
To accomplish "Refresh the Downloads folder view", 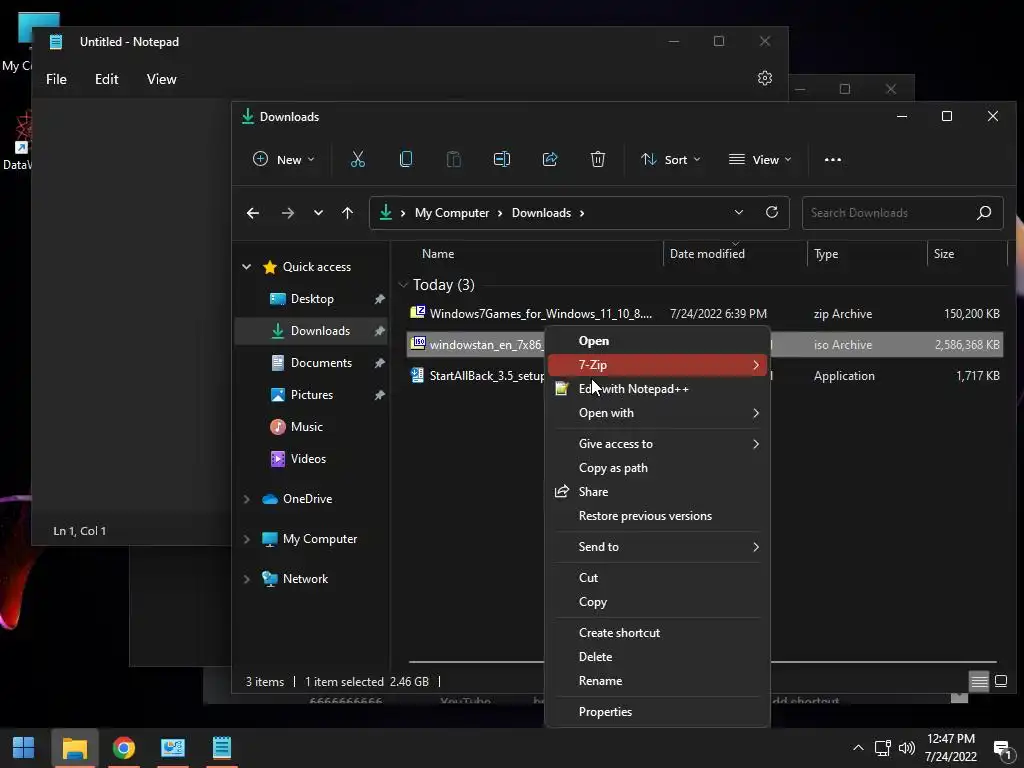I will (772, 212).
